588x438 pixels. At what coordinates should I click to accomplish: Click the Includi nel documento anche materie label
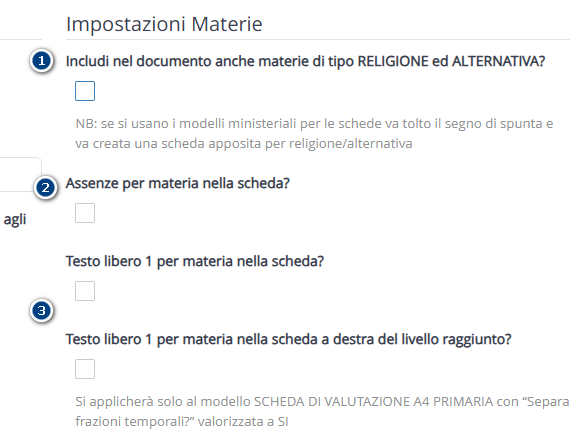(305, 61)
